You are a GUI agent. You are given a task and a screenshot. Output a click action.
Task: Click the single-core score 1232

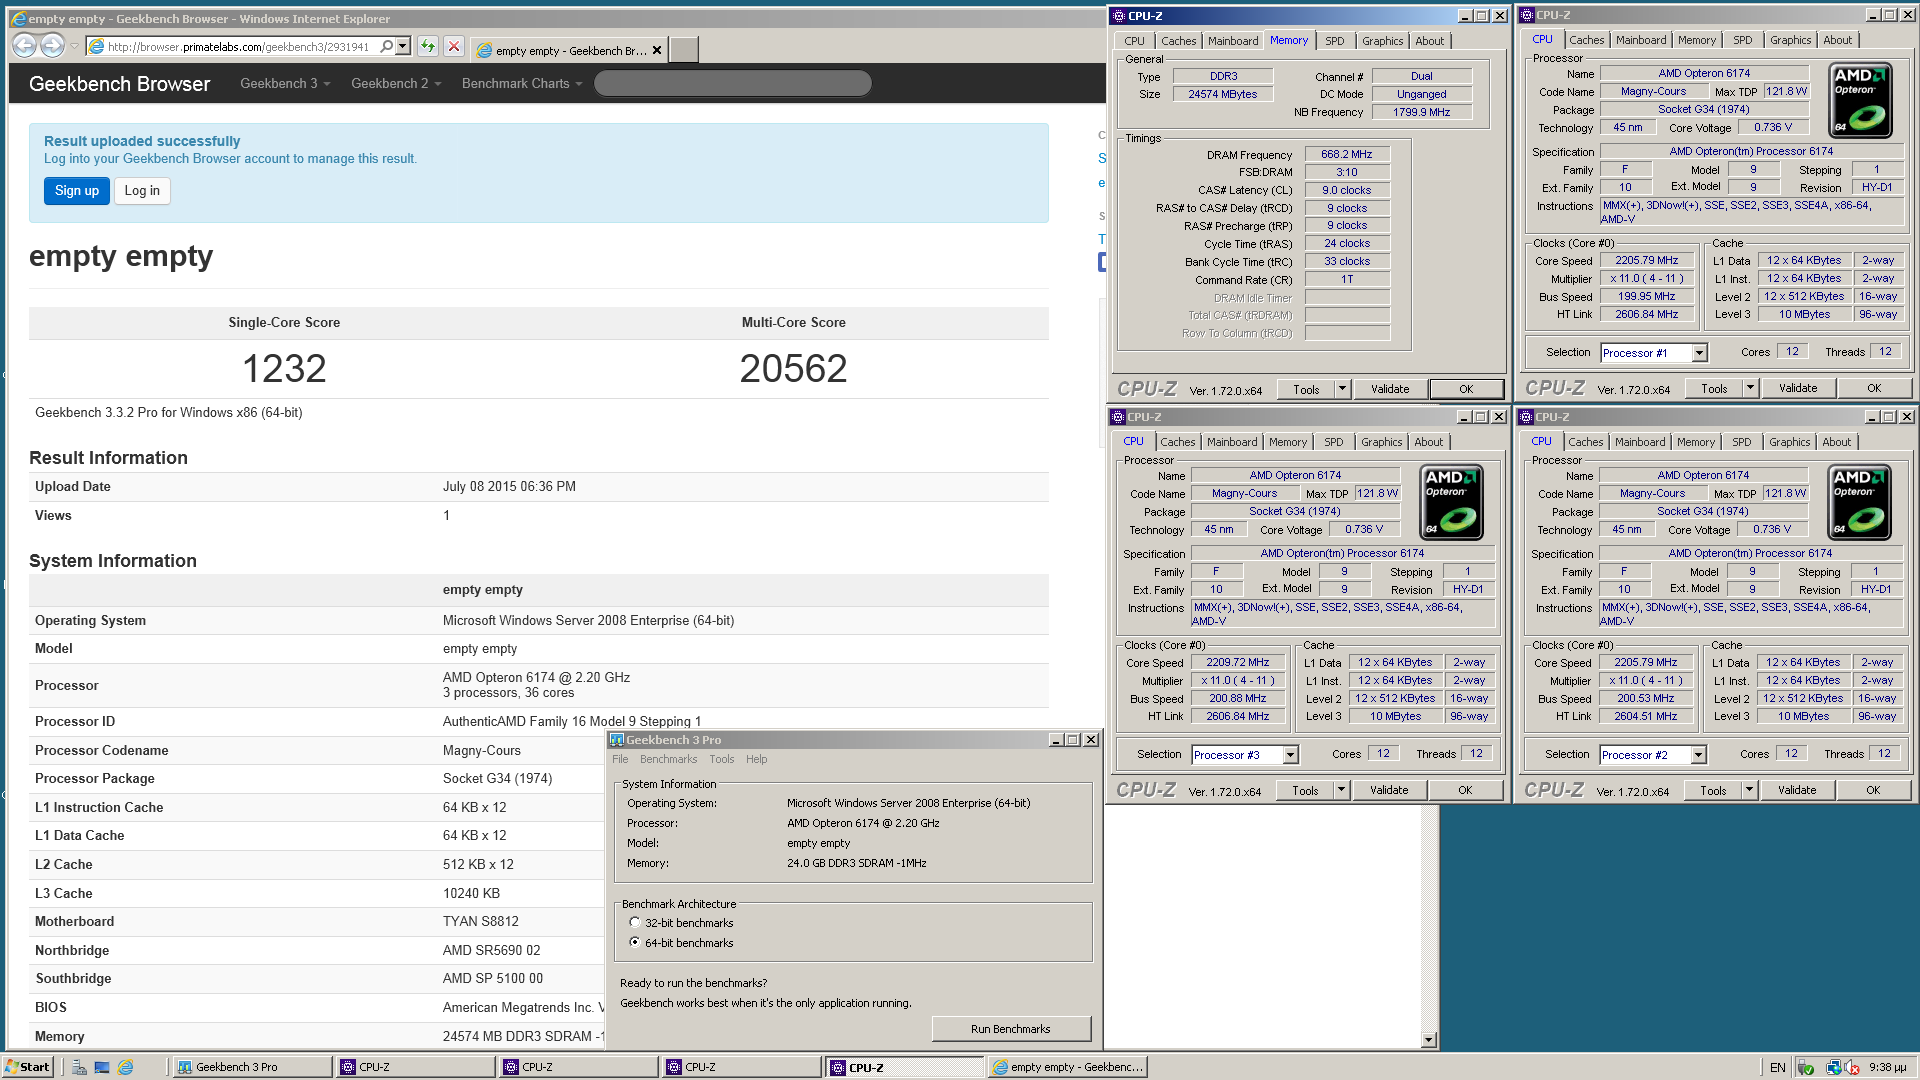(x=284, y=369)
